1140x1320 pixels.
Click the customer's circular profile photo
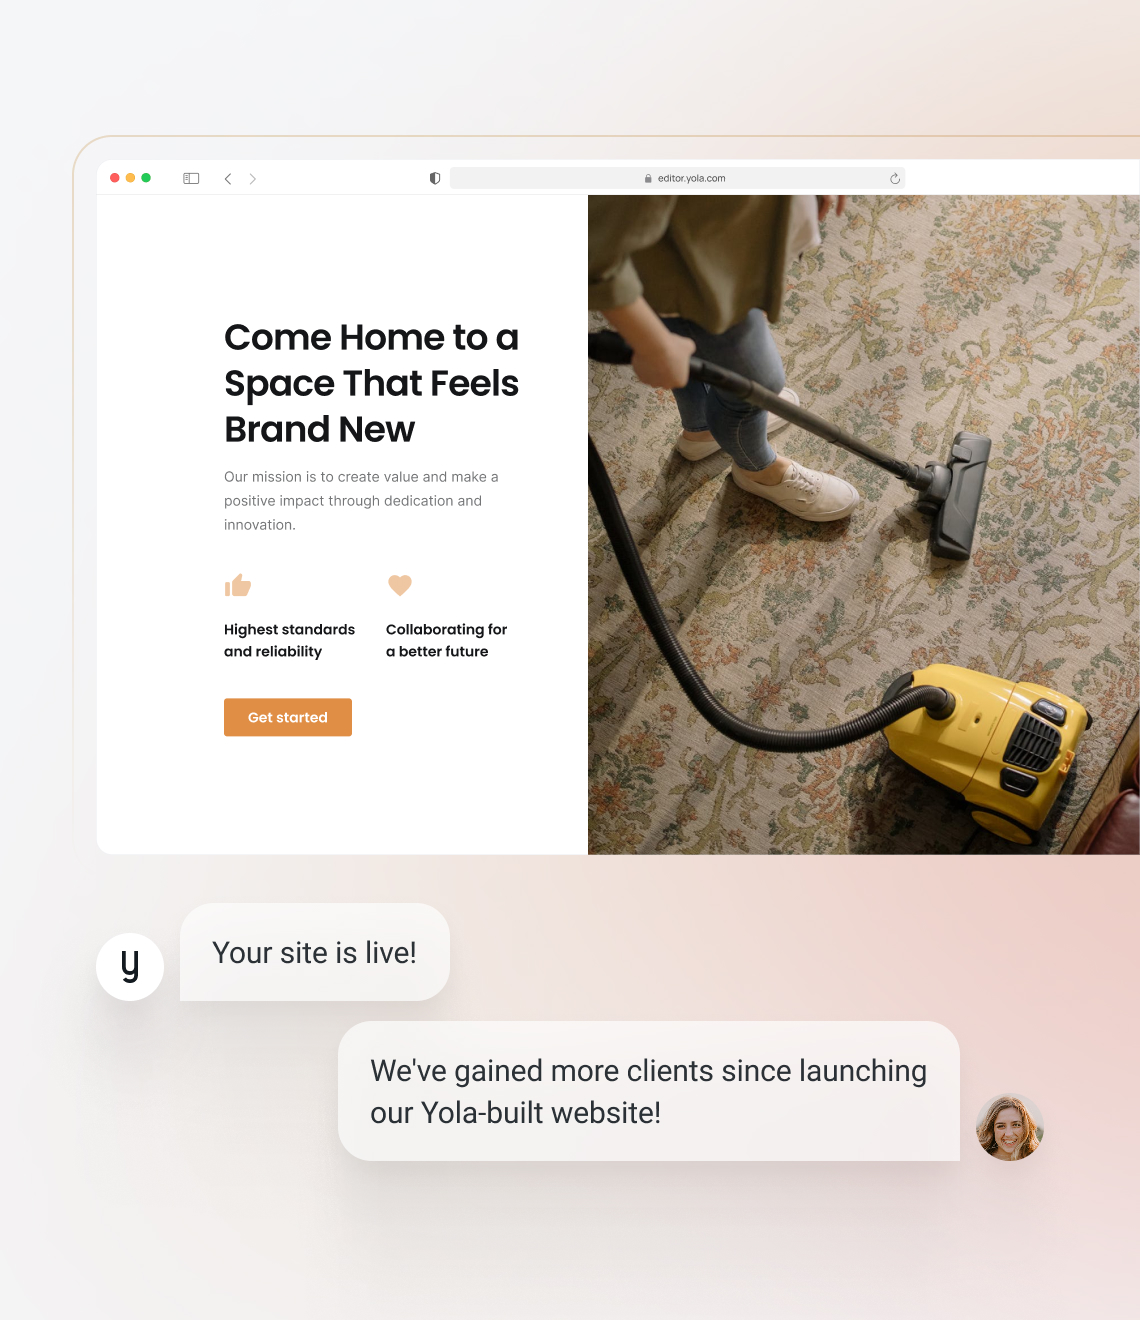point(1009,1127)
